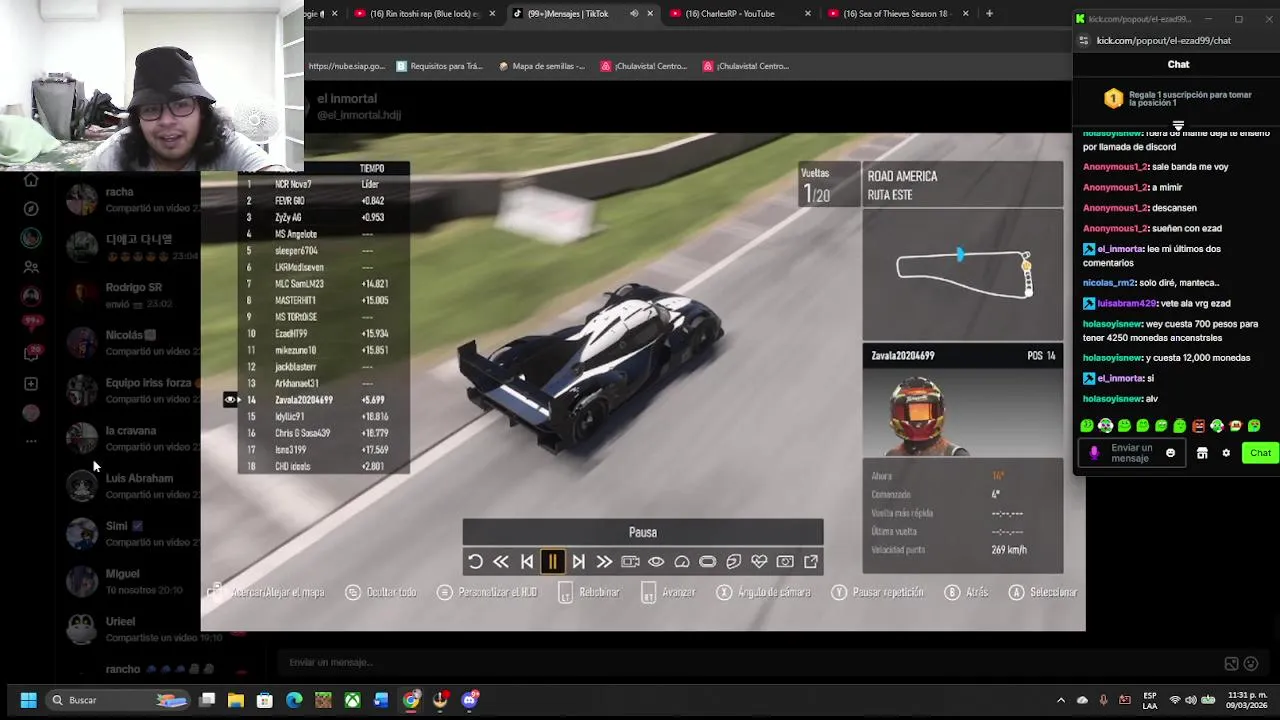
Task: Click the green Chat send button
Action: (x=1260, y=453)
